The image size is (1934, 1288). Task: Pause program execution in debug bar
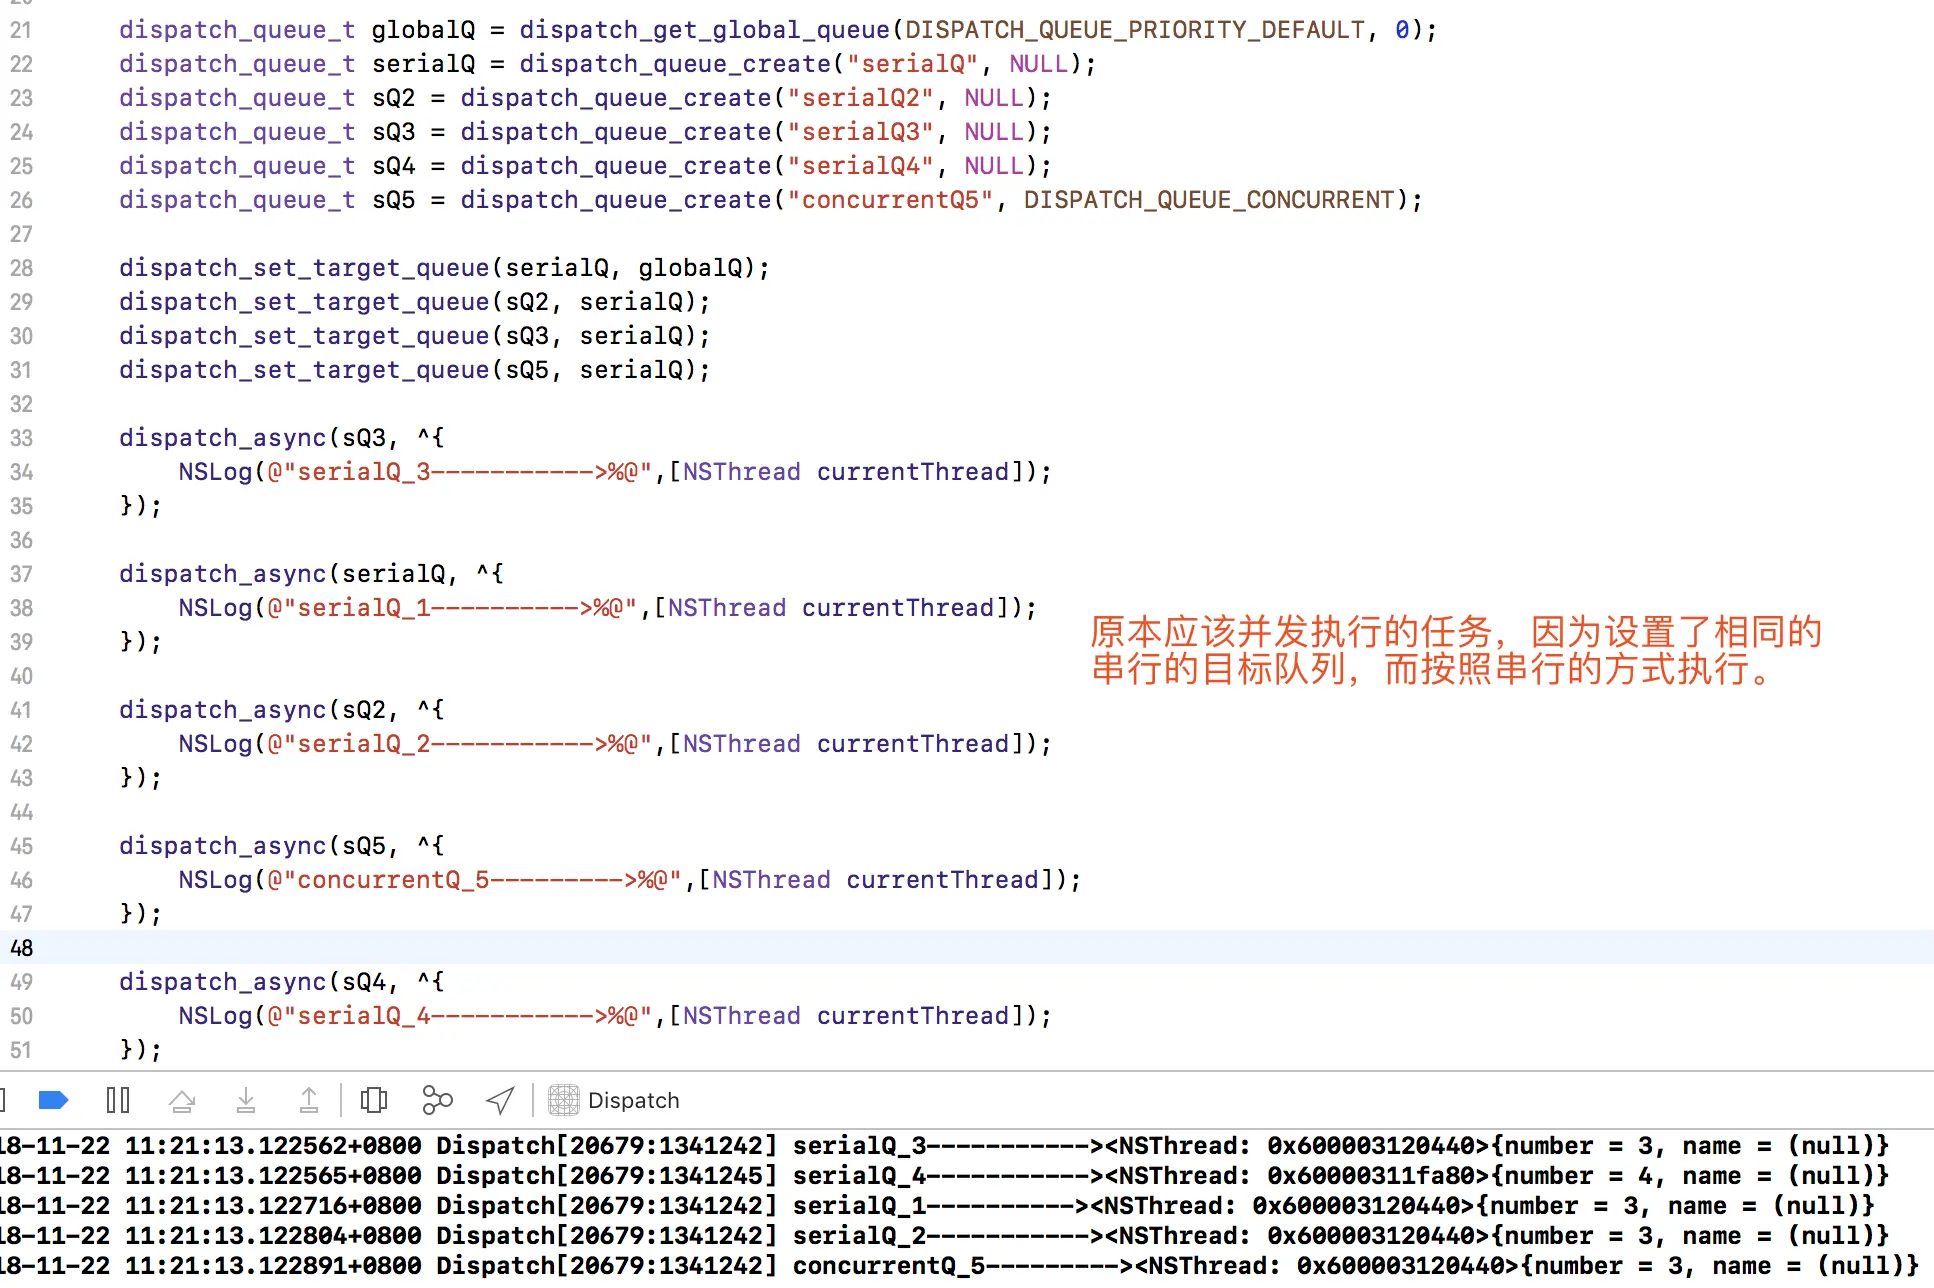point(117,1100)
